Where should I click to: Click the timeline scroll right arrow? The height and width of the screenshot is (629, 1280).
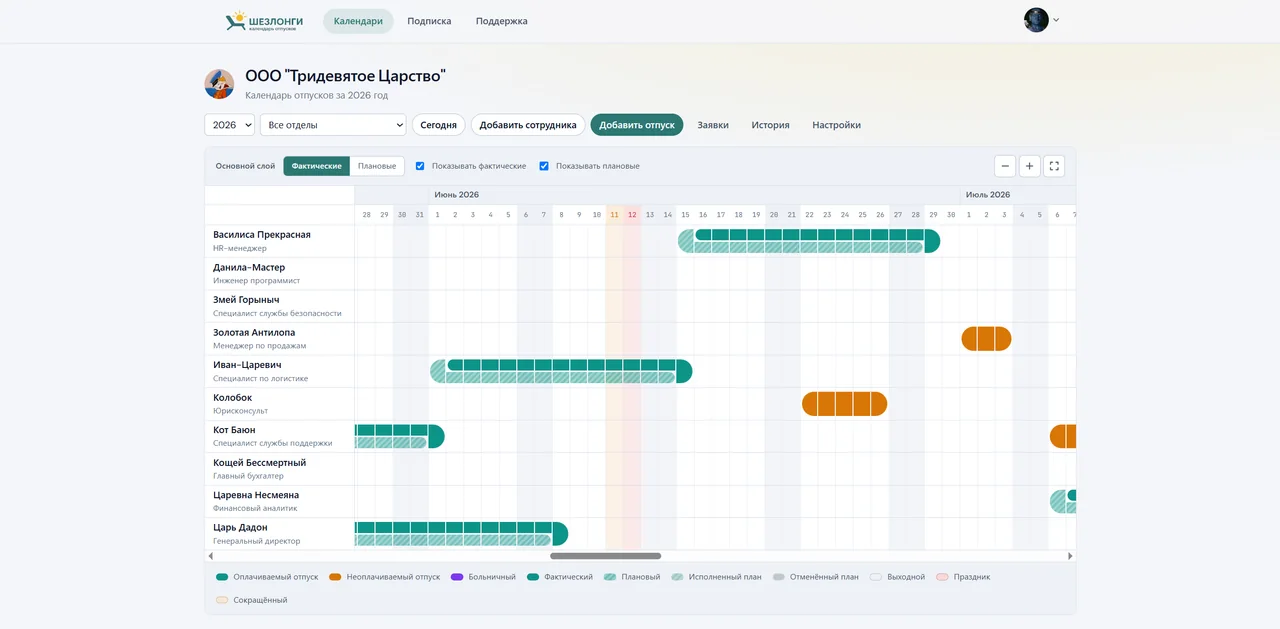click(1070, 556)
